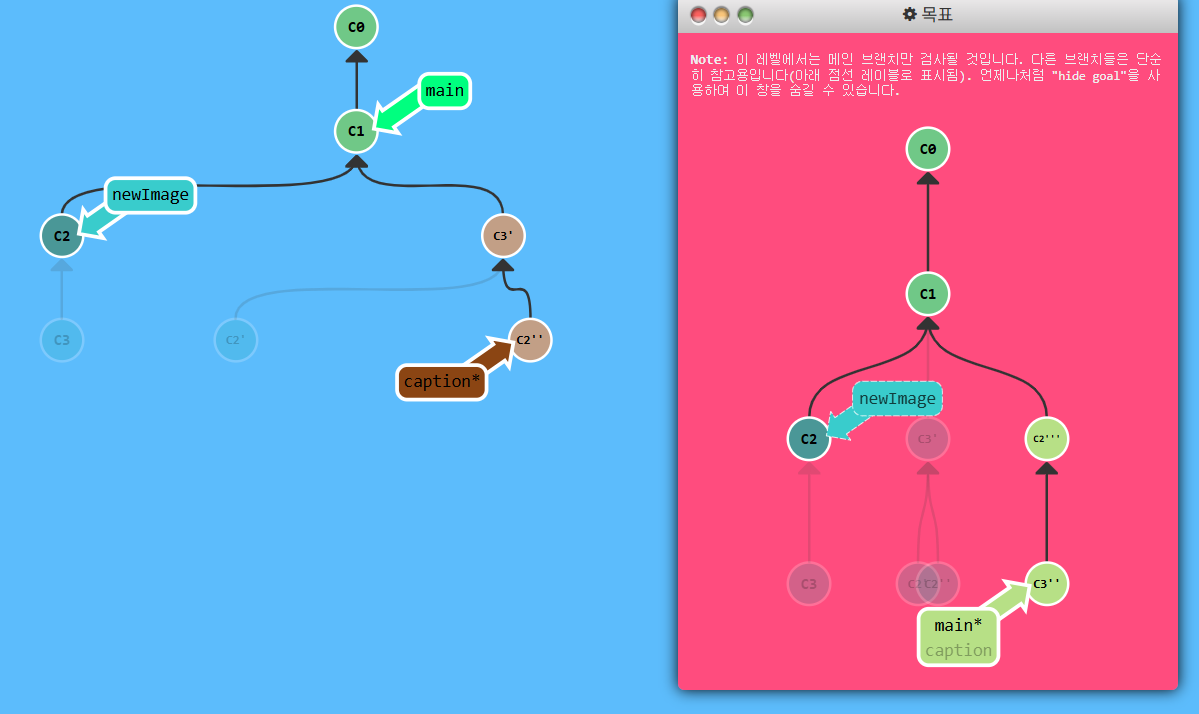Select the solid newImage branch label

pos(150,195)
